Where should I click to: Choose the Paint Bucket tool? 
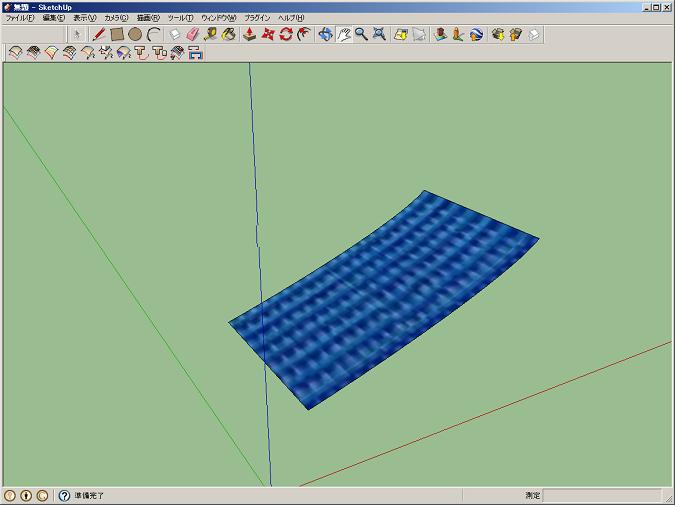point(228,34)
